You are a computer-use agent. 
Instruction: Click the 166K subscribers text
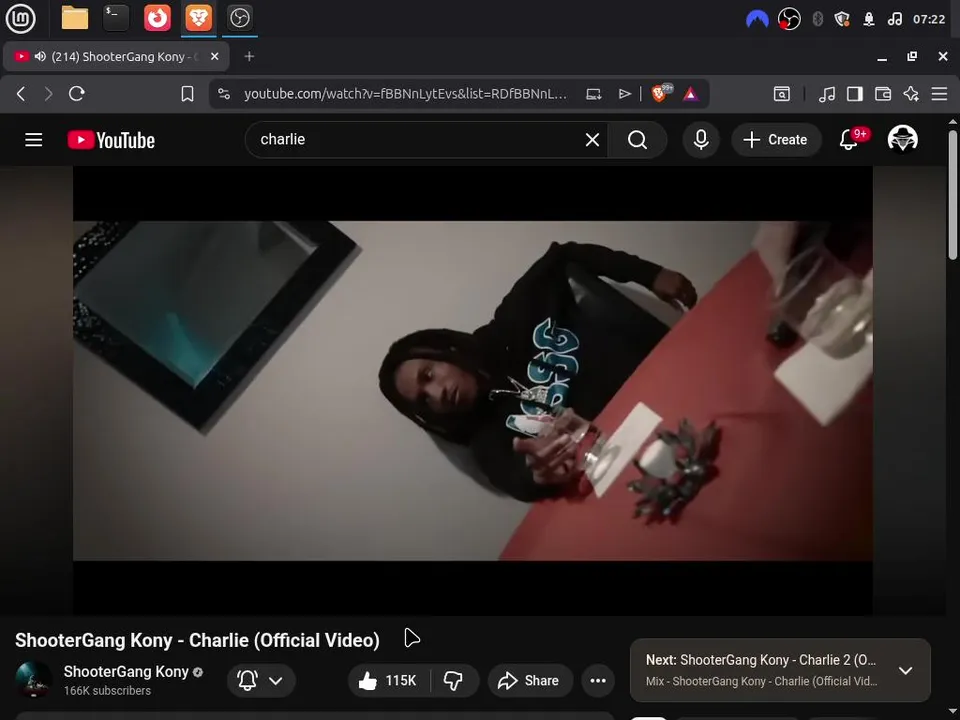(x=107, y=691)
